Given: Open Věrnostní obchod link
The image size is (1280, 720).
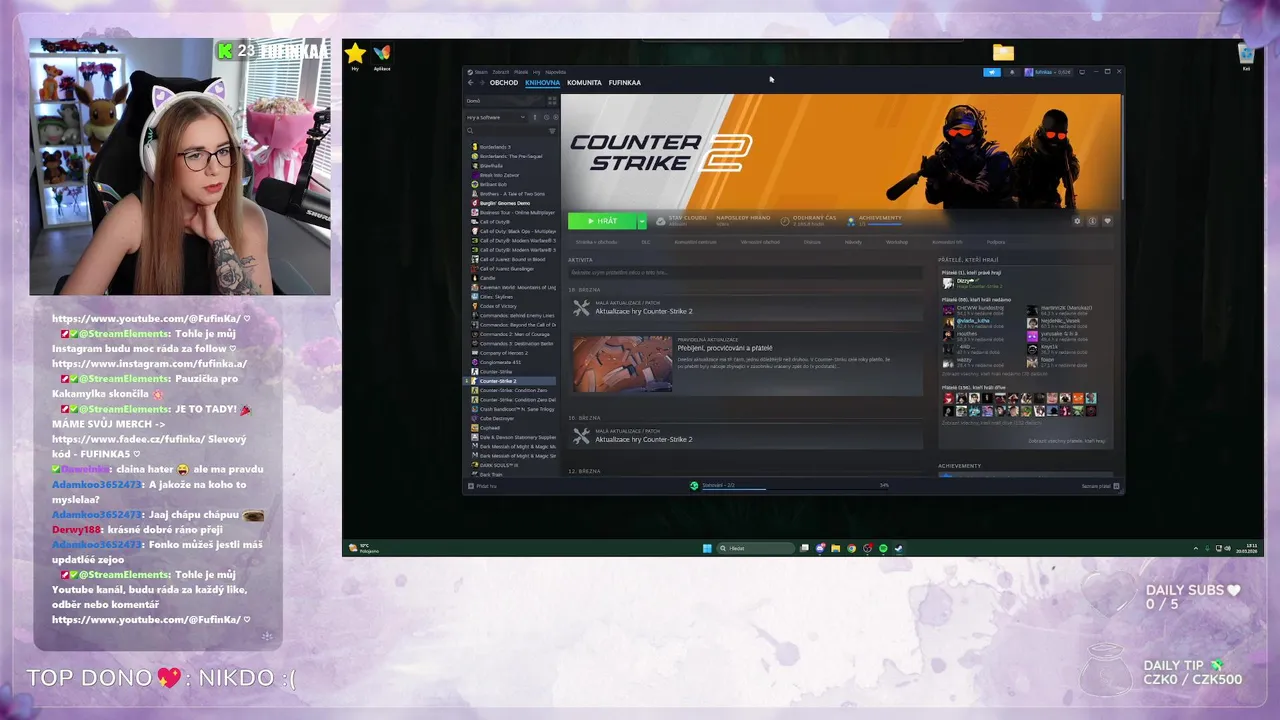Looking at the screenshot, I should 760,242.
